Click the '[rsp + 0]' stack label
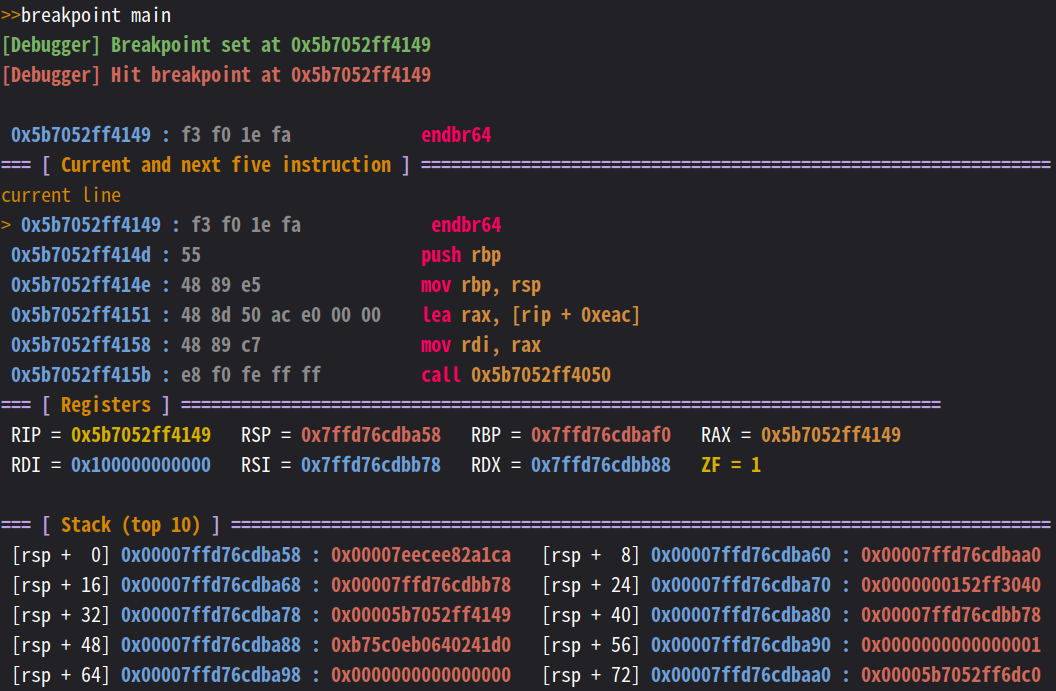The height and width of the screenshot is (691, 1056). 61,556
